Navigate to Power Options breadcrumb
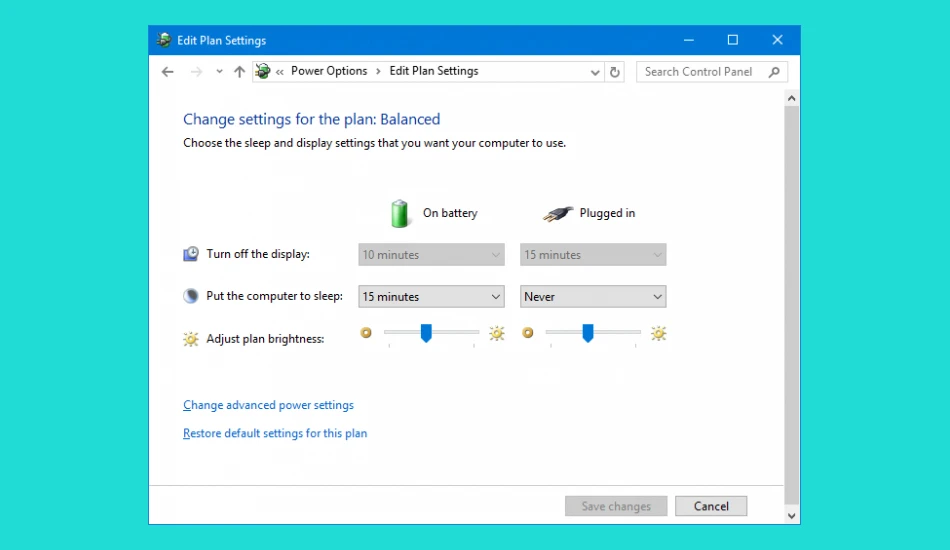950x550 pixels. click(x=329, y=71)
